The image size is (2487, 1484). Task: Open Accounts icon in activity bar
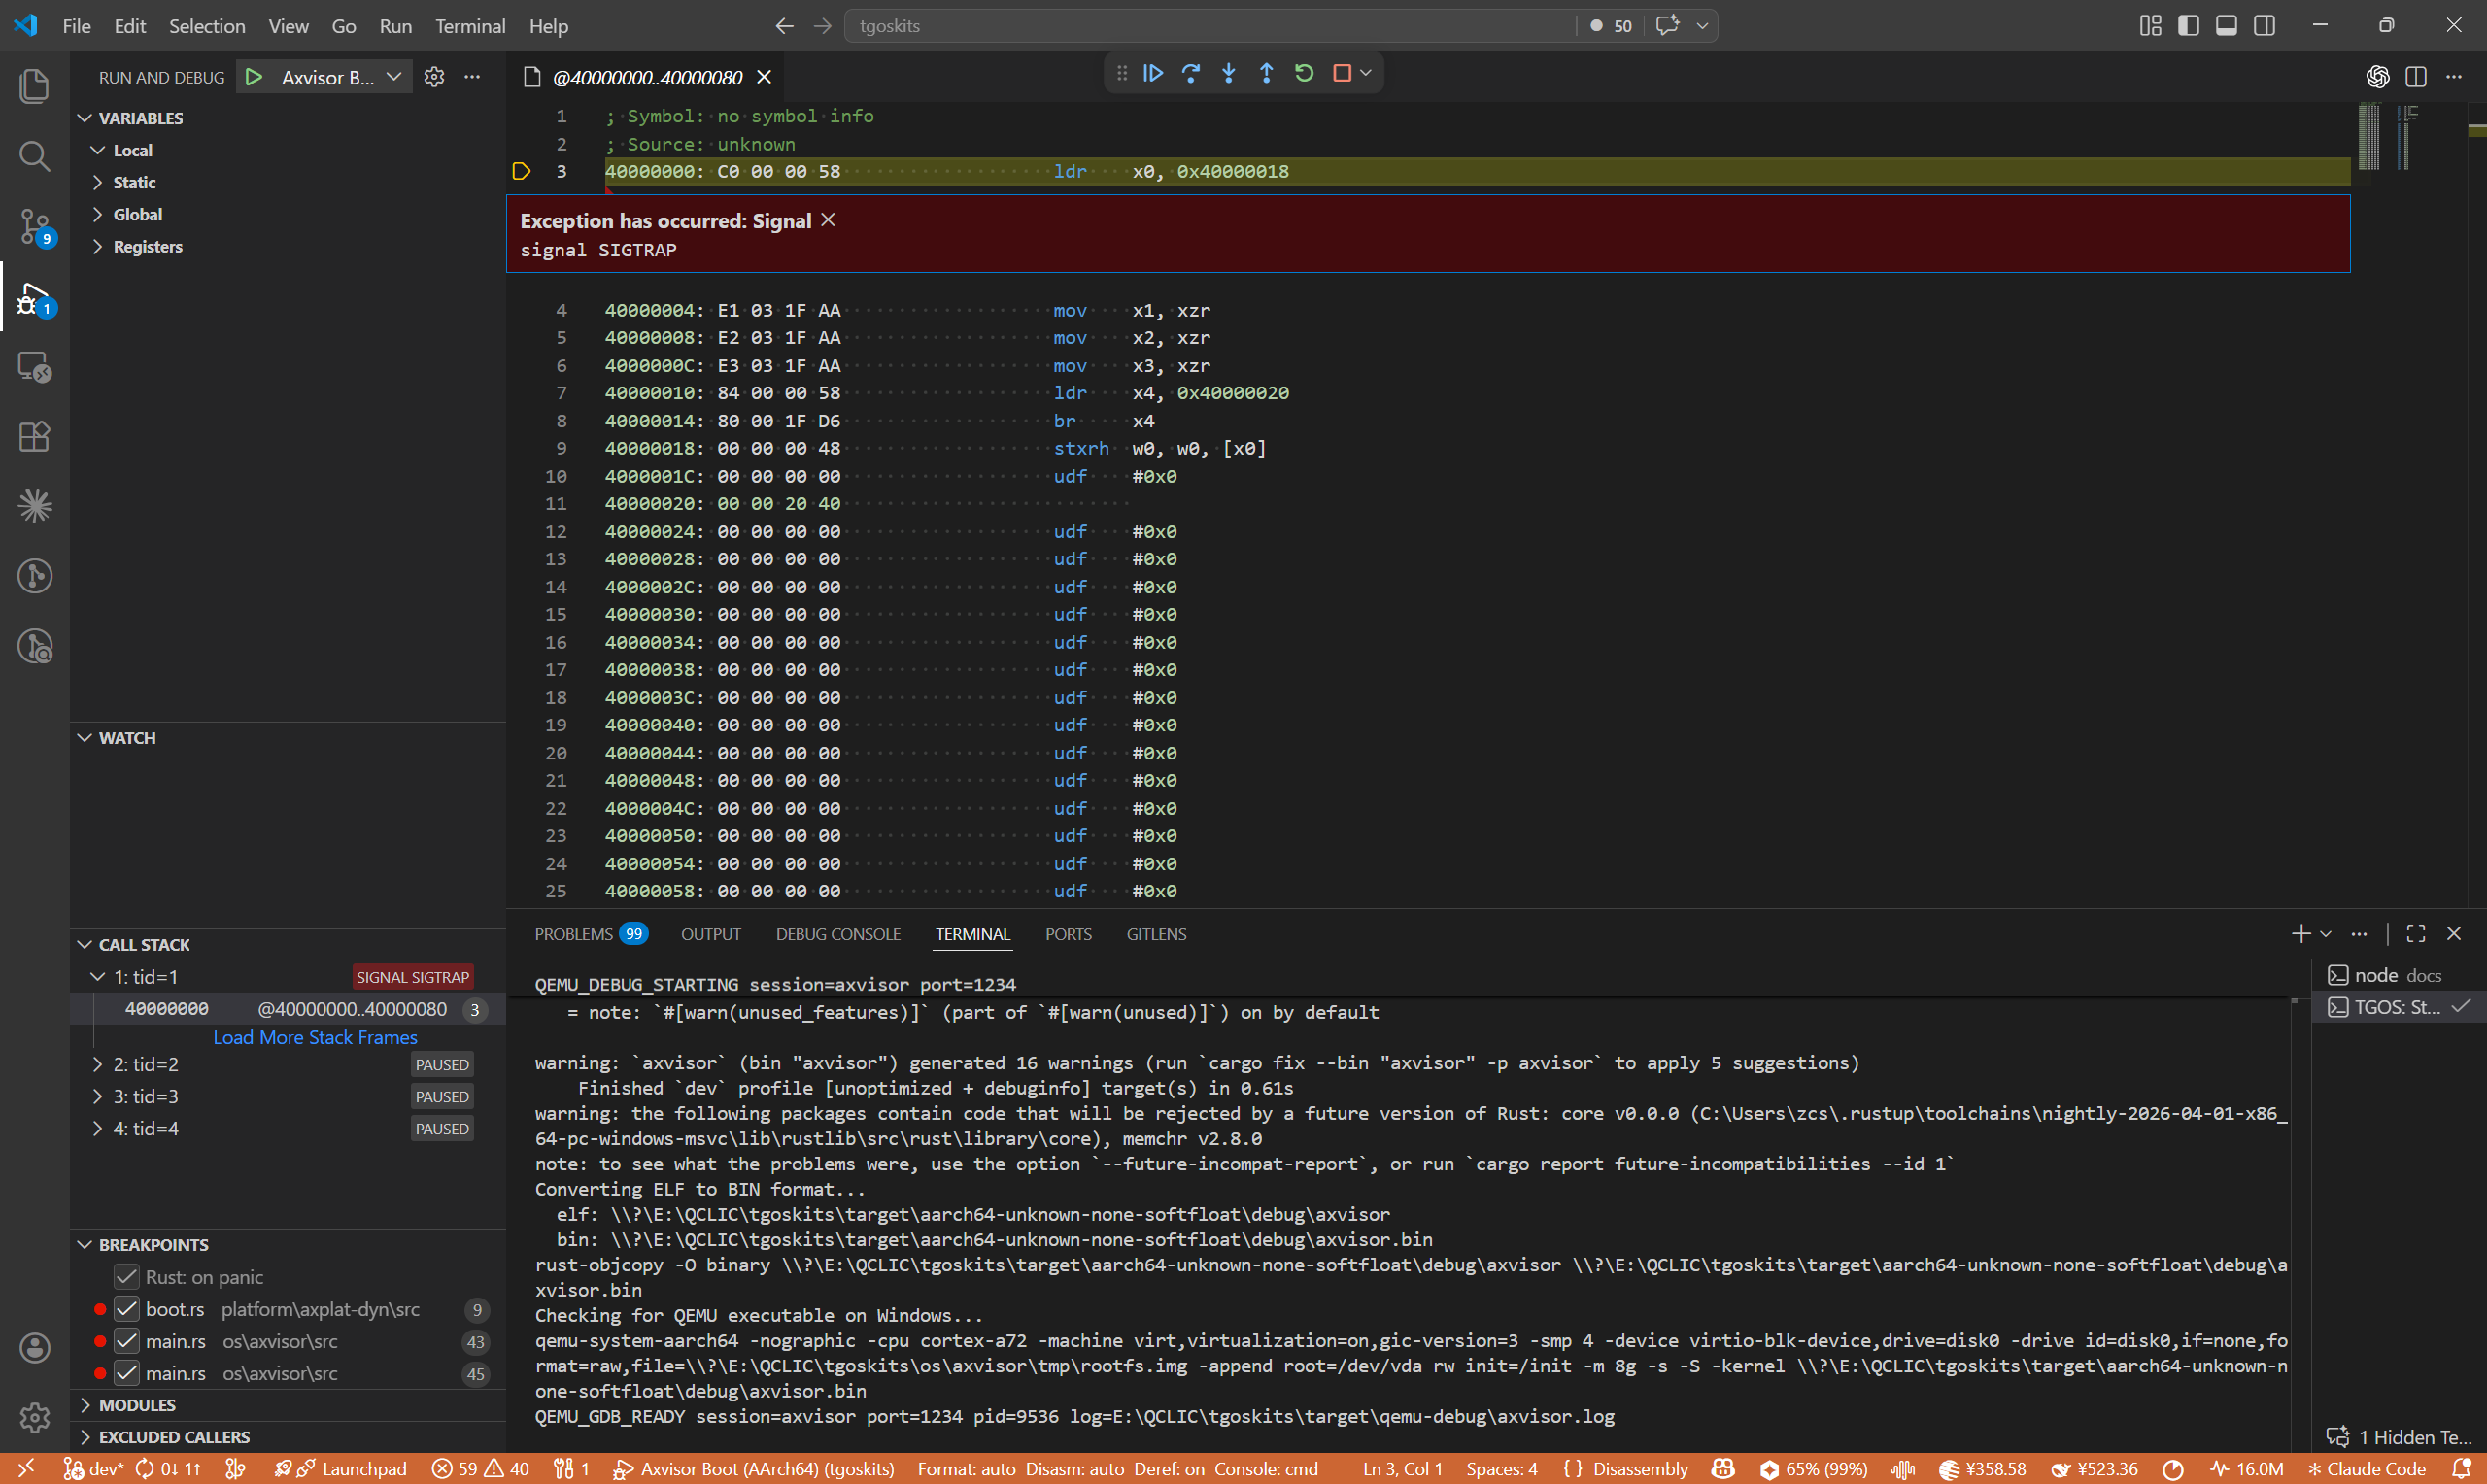[x=34, y=1348]
